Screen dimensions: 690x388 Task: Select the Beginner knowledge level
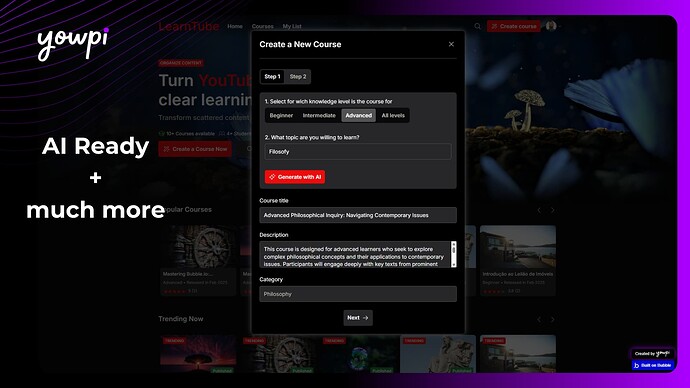(x=281, y=115)
